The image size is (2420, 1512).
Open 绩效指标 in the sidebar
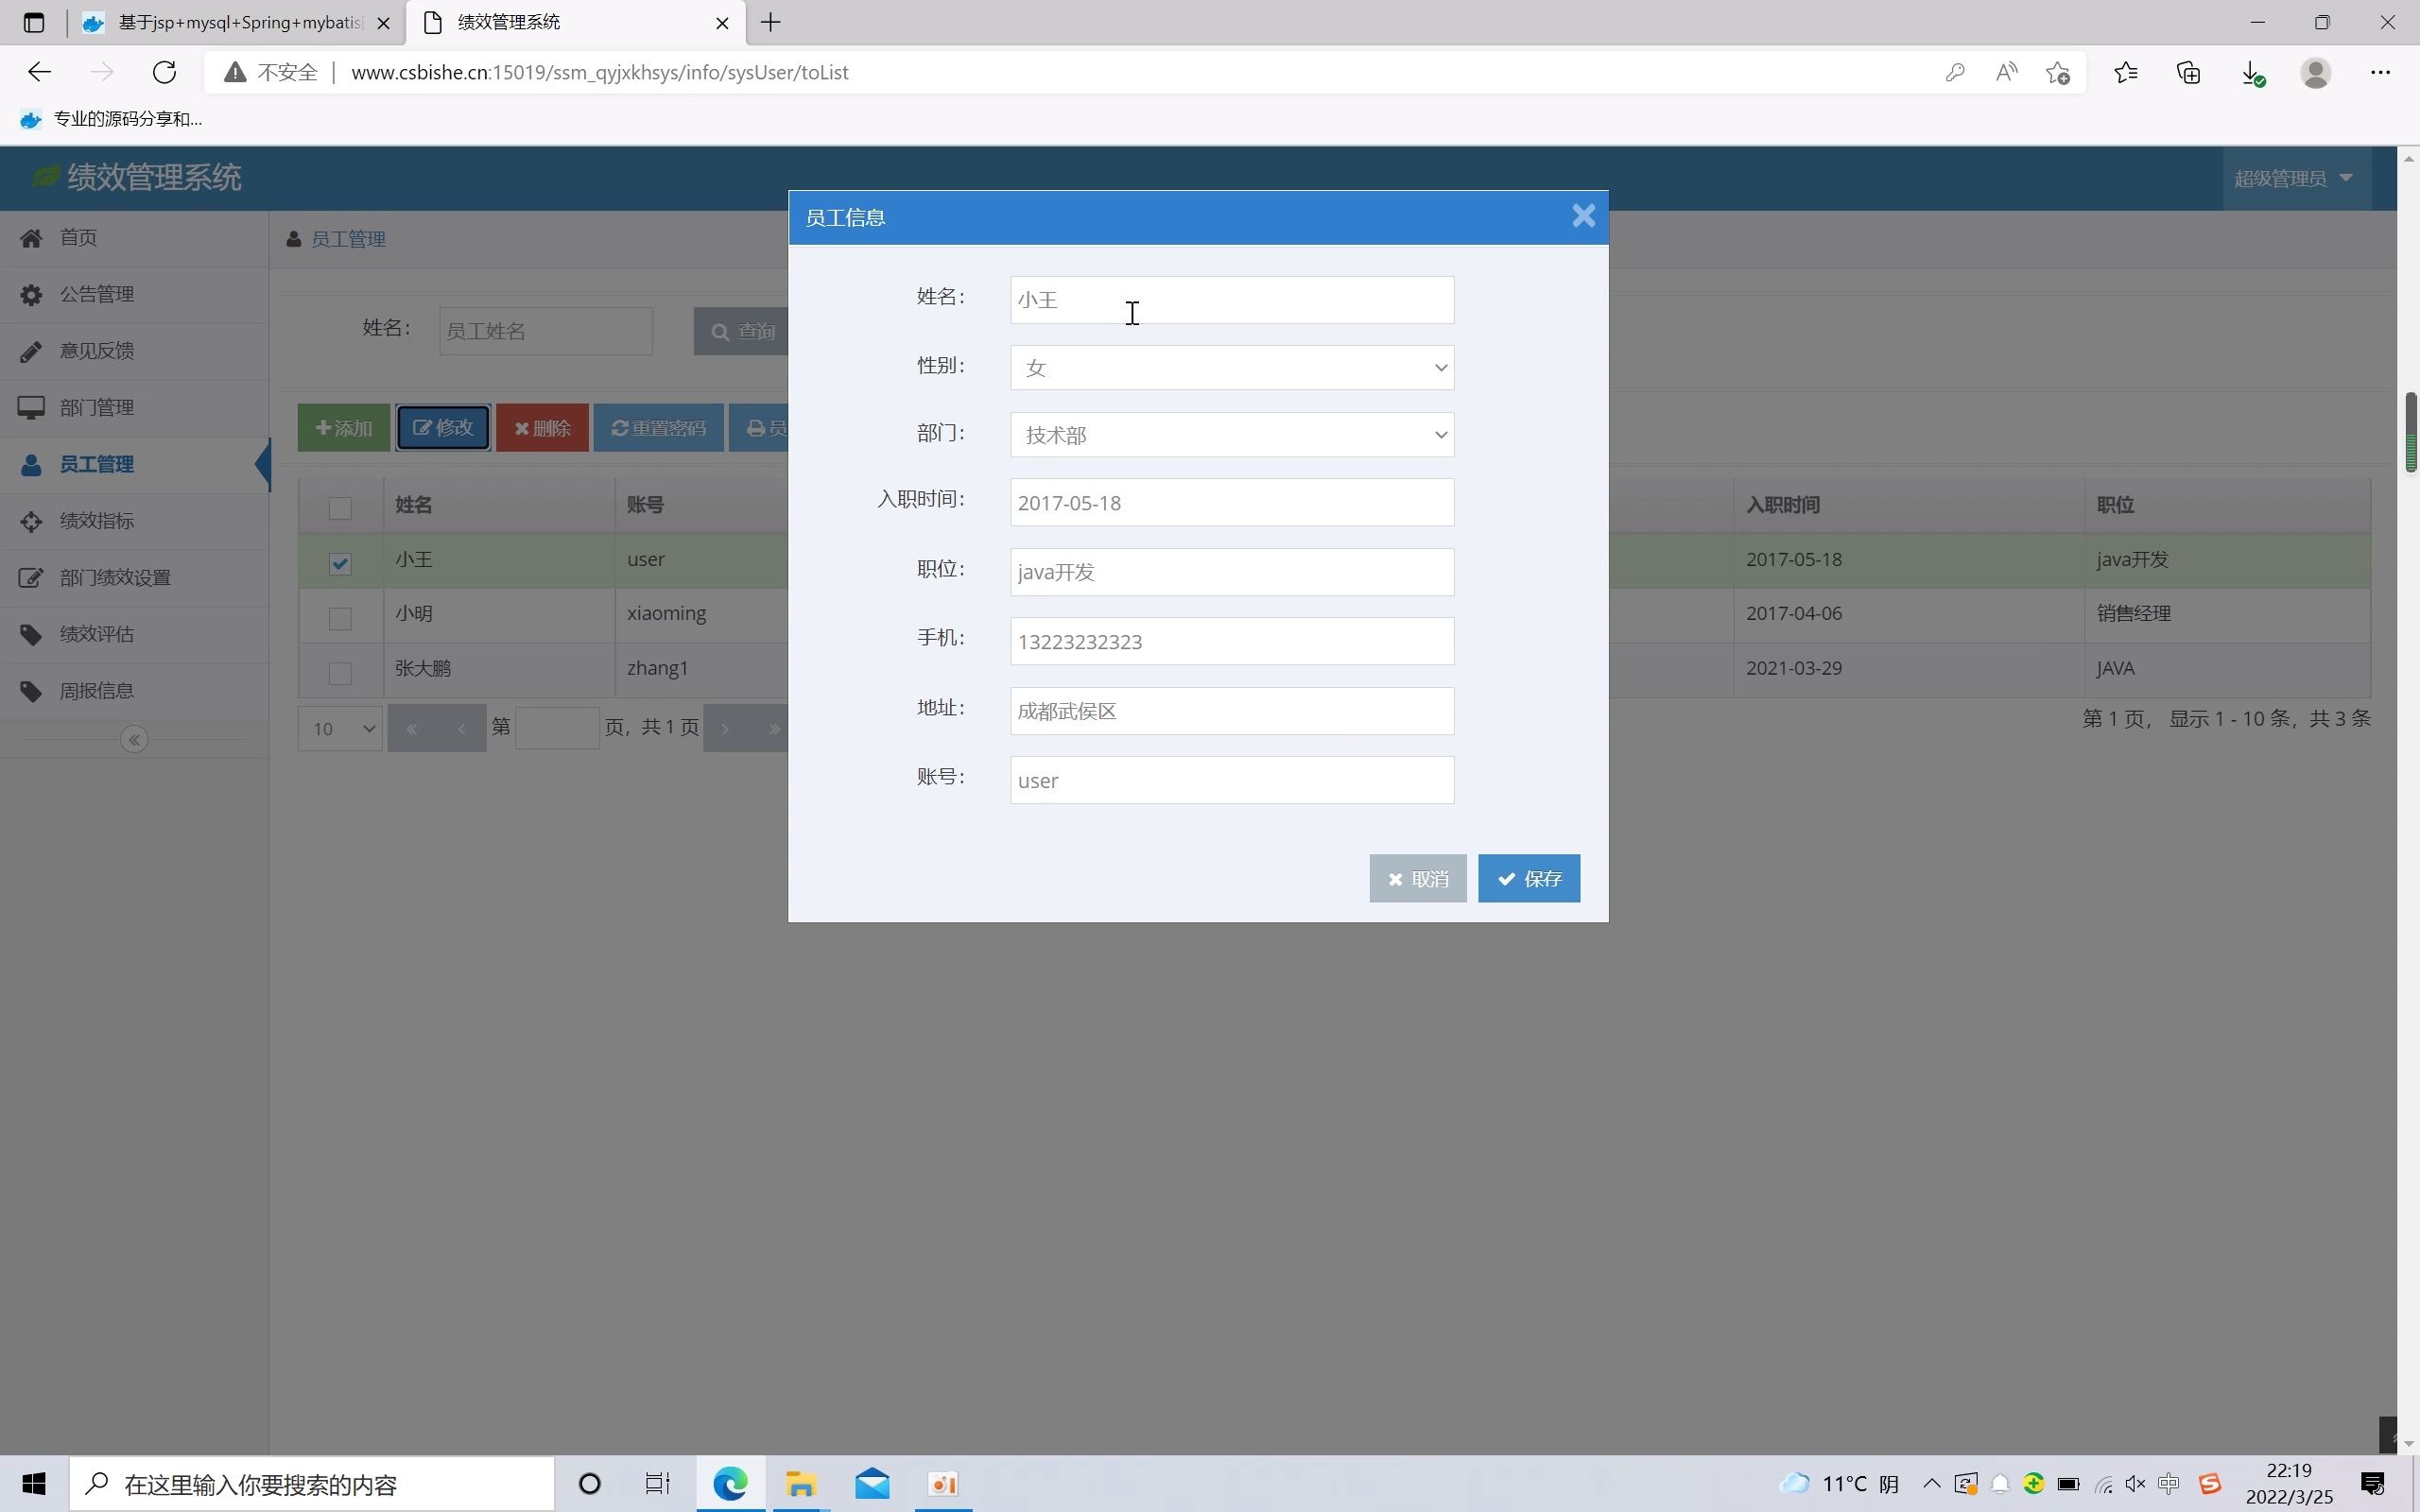click(134, 521)
